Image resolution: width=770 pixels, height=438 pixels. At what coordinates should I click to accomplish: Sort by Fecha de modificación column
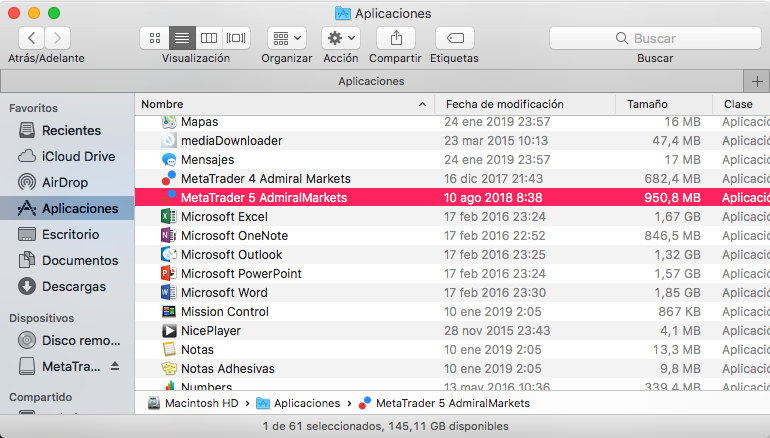[524, 104]
